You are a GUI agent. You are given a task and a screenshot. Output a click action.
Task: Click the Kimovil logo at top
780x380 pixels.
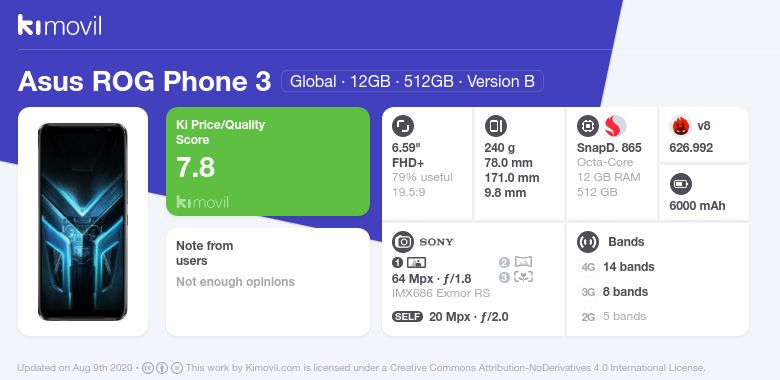click(x=60, y=25)
